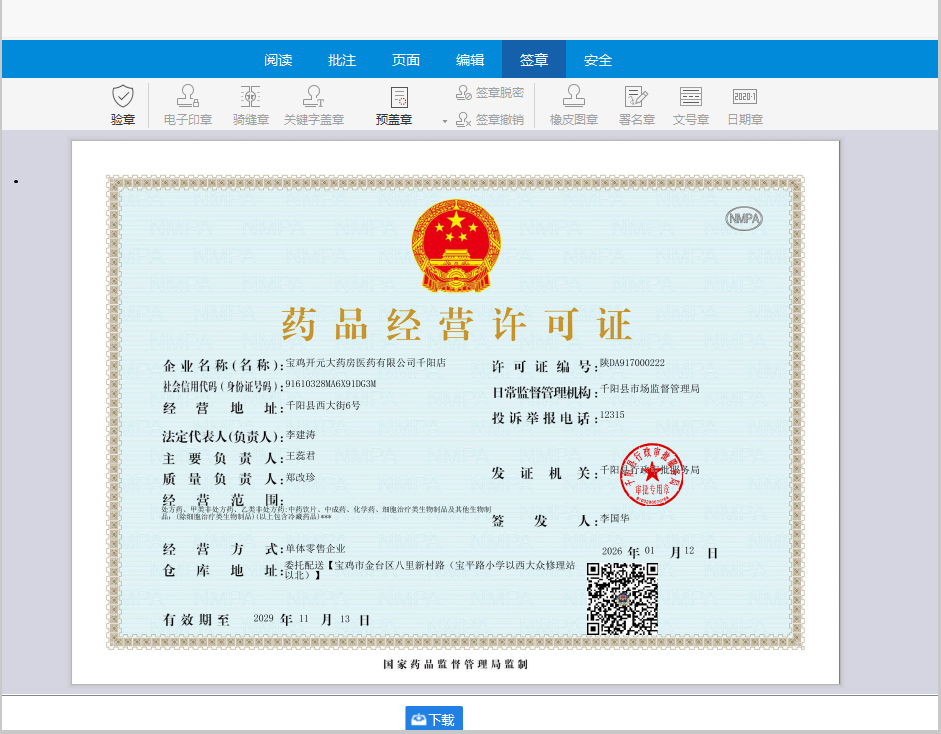Viewport: 941px width, 734px height.
Task: Switch to the 阅读 reading tab
Action: [x=277, y=60]
